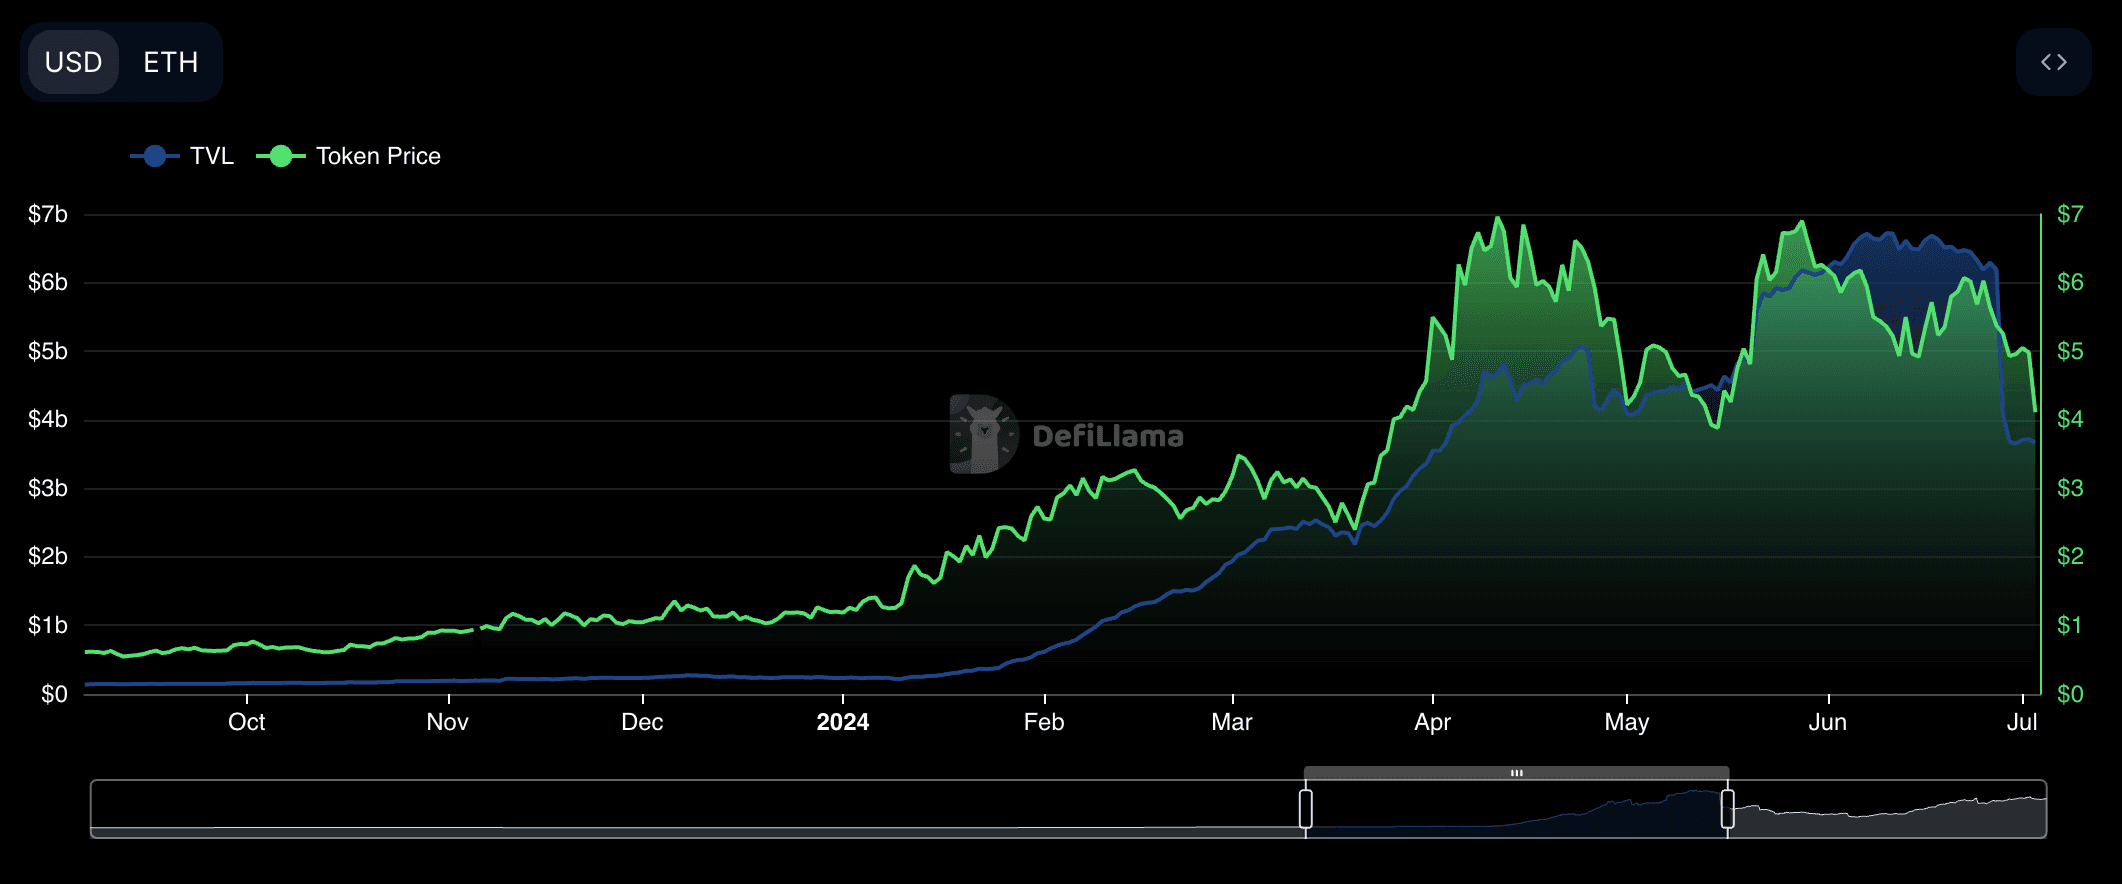This screenshot has width=2122, height=884.
Task: Click the blue TVL legend marker
Action: [x=155, y=156]
